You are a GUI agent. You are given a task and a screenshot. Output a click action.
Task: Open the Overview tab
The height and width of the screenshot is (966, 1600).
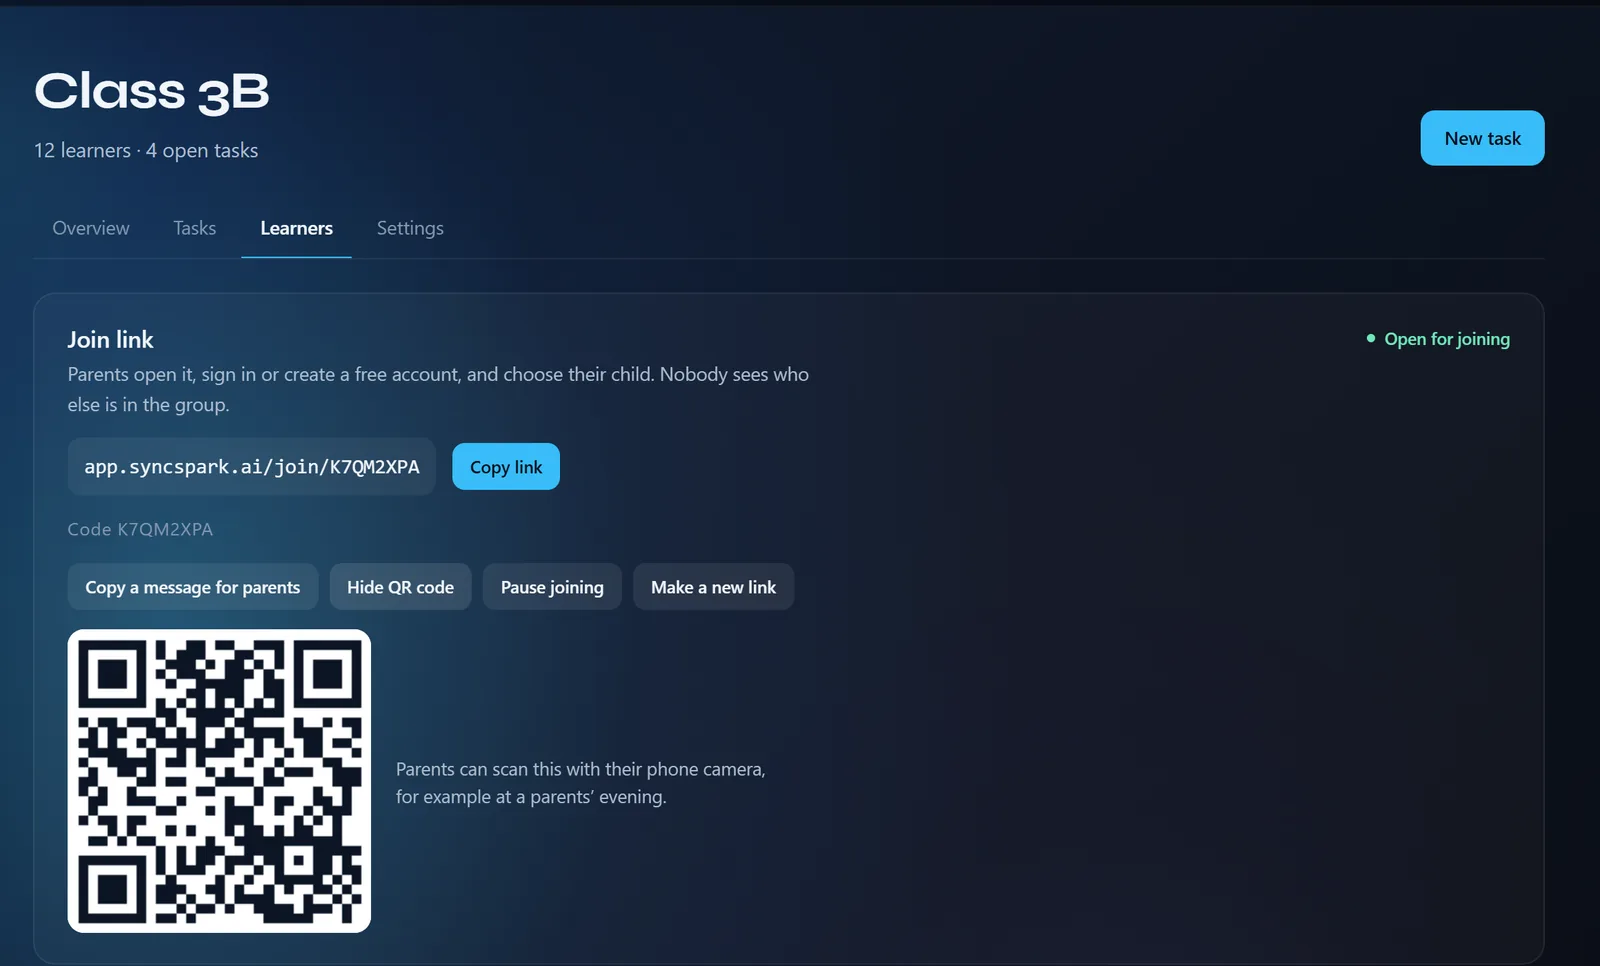coord(91,228)
